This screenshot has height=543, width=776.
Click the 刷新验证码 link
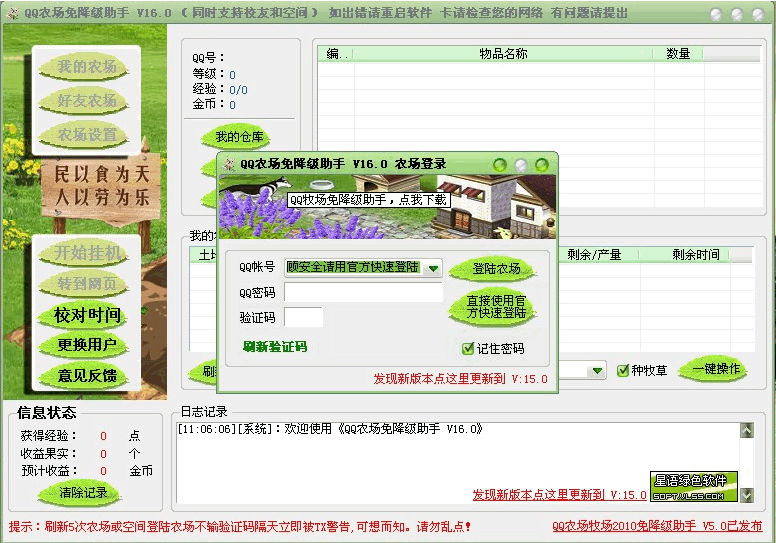275,346
